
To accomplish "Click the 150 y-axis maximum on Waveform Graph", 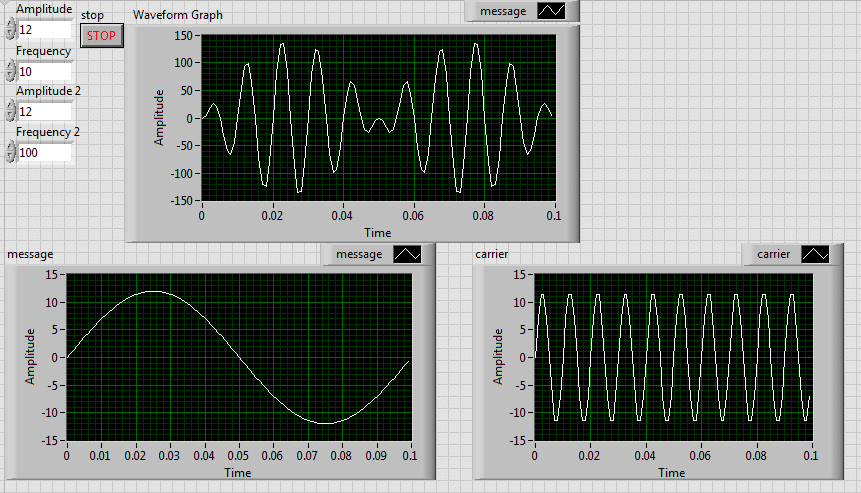I will [182, 36].
